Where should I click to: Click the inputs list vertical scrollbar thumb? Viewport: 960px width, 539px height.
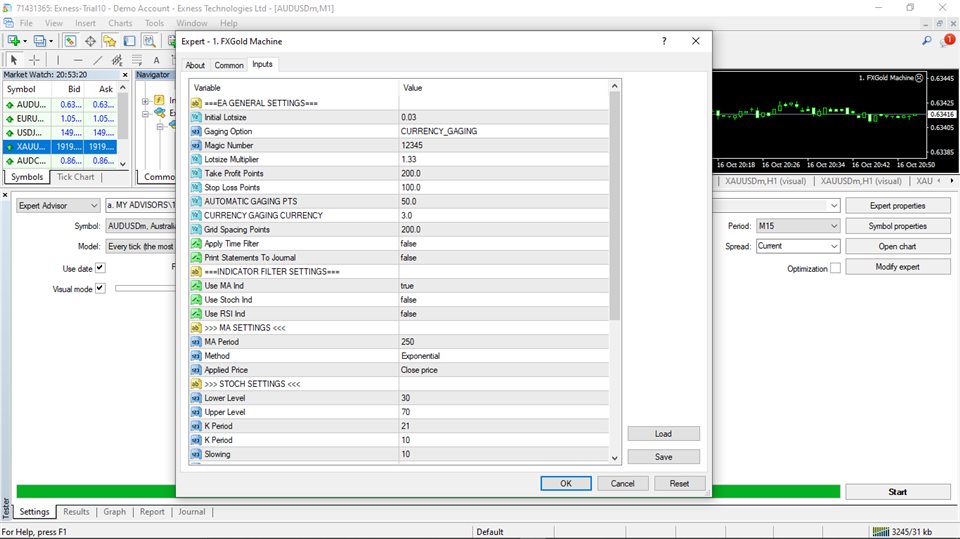(615, 206)
